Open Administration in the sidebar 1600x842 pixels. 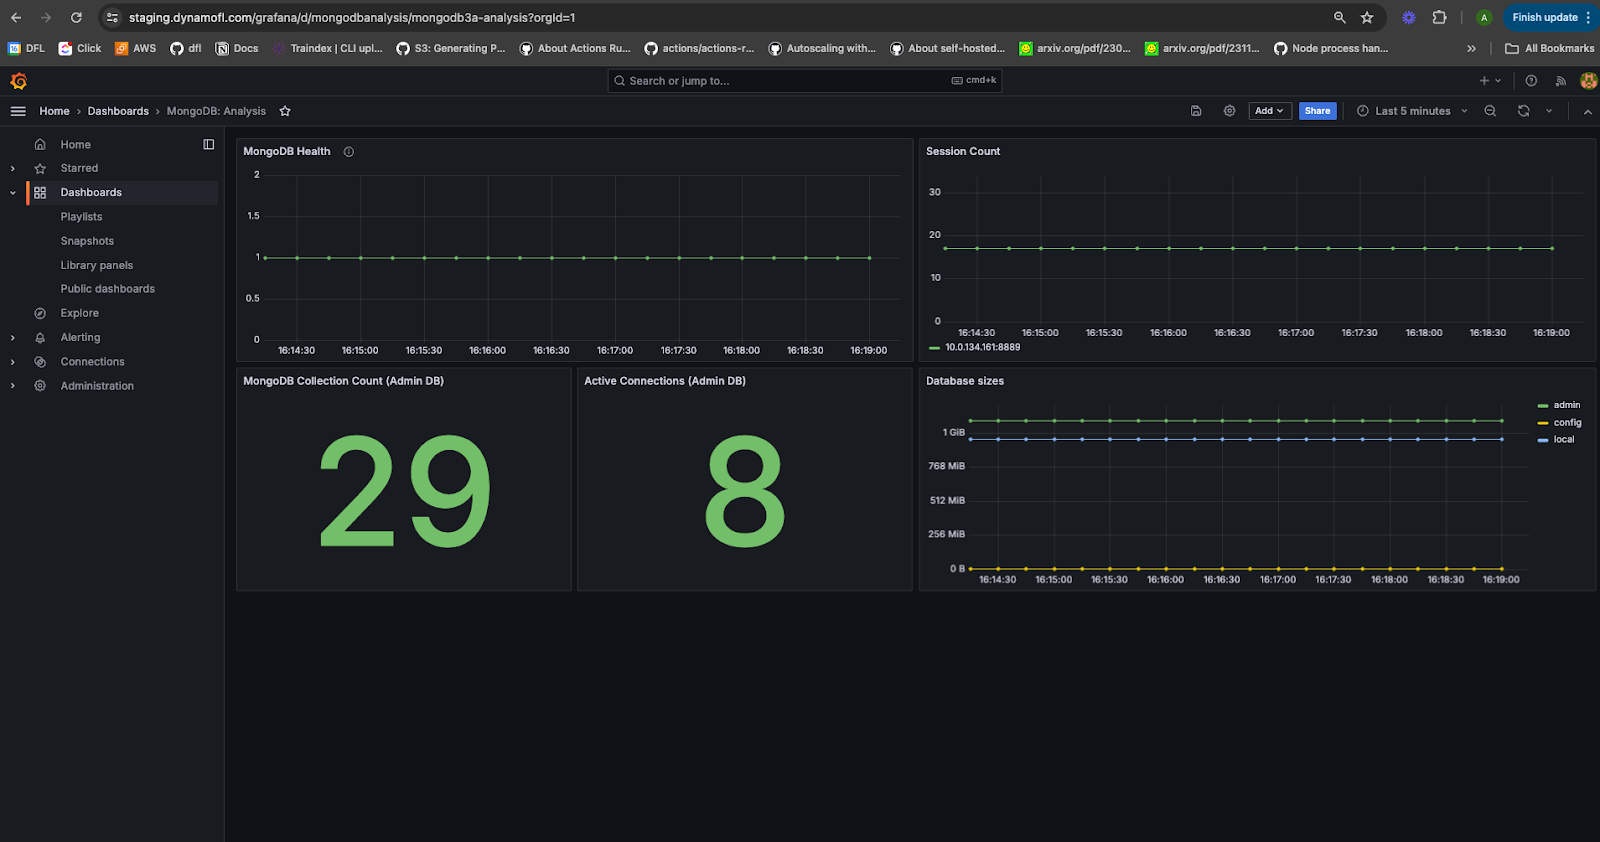[x=97, y=386]
